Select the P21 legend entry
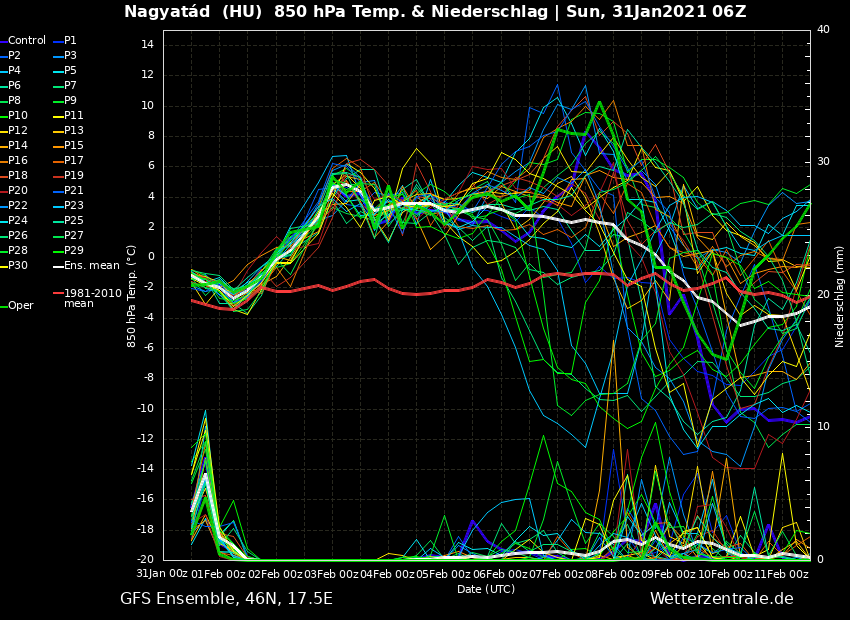850x620 pixels. (x=74, y=191)
